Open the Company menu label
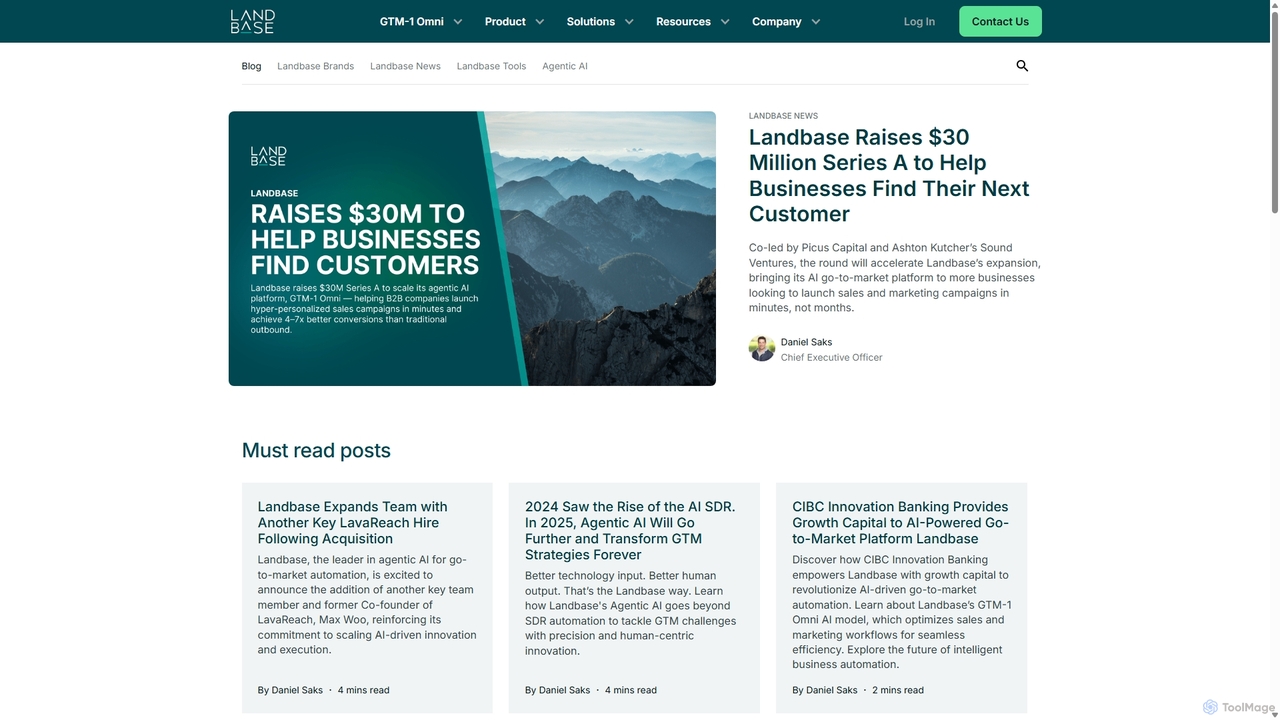 777,21
